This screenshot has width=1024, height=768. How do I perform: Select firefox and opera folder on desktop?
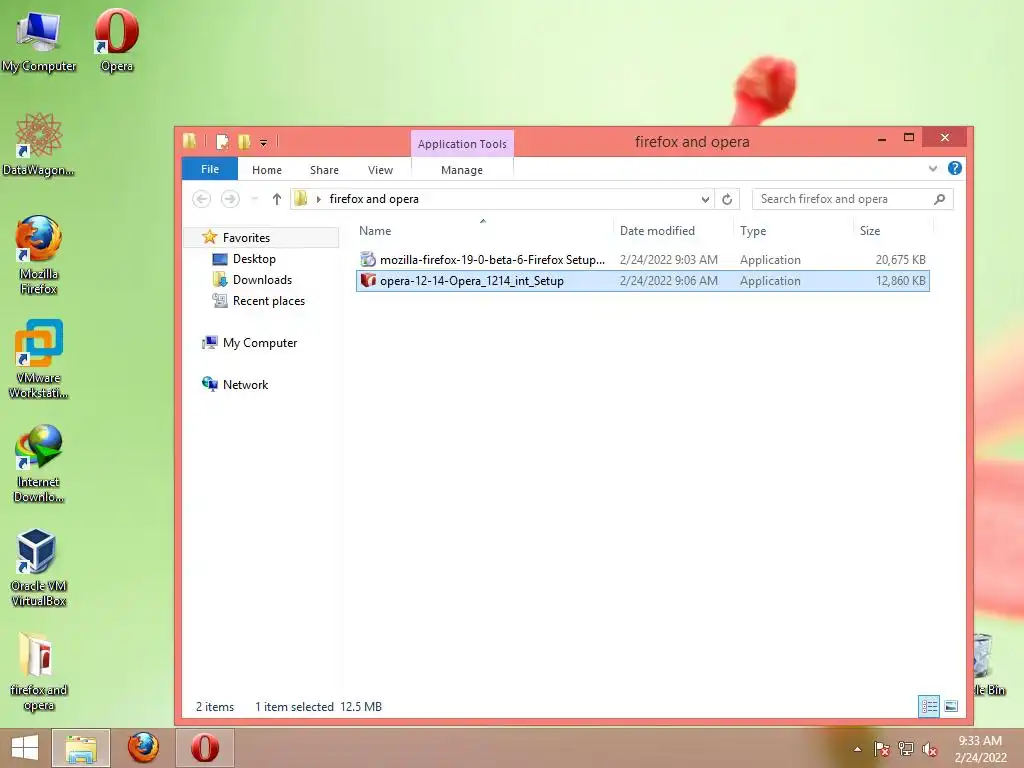point(39,673)
